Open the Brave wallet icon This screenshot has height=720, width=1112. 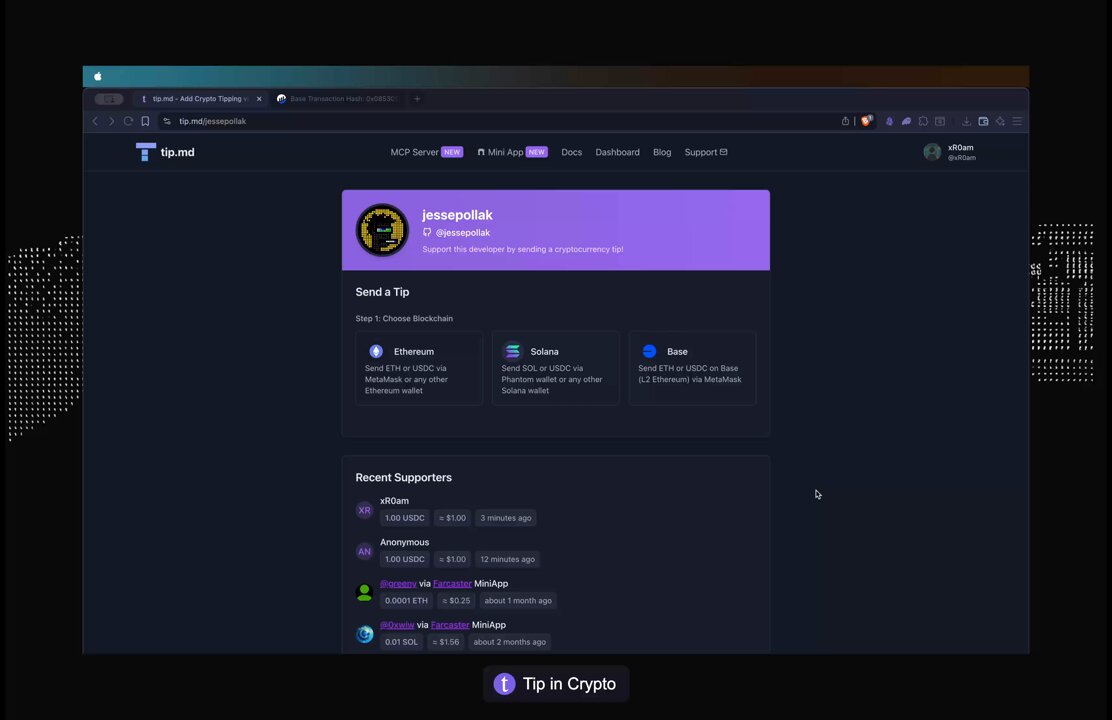[x=983, y=121]
